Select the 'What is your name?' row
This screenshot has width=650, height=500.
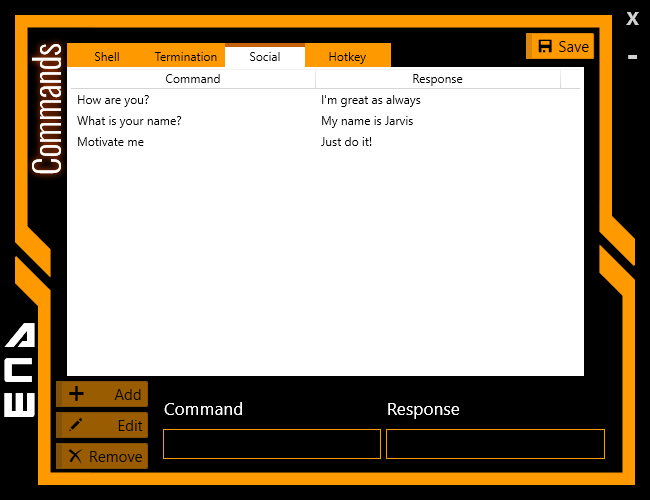[x=129, y=121]
